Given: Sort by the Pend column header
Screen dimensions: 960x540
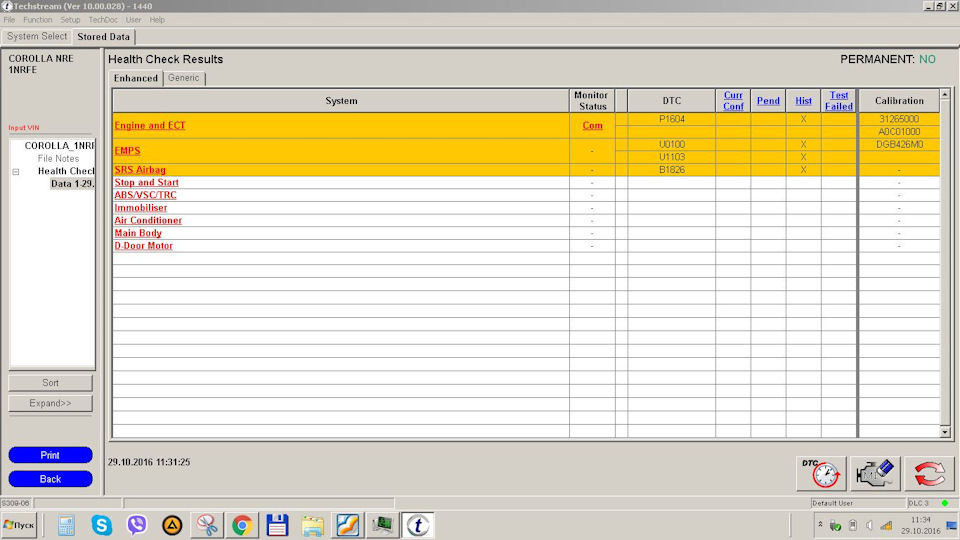Looking at the screenshot, I should tap(768, 101).
